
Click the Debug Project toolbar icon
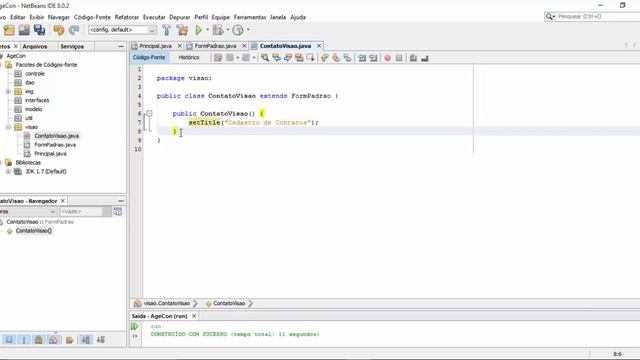tap(218, 30)
